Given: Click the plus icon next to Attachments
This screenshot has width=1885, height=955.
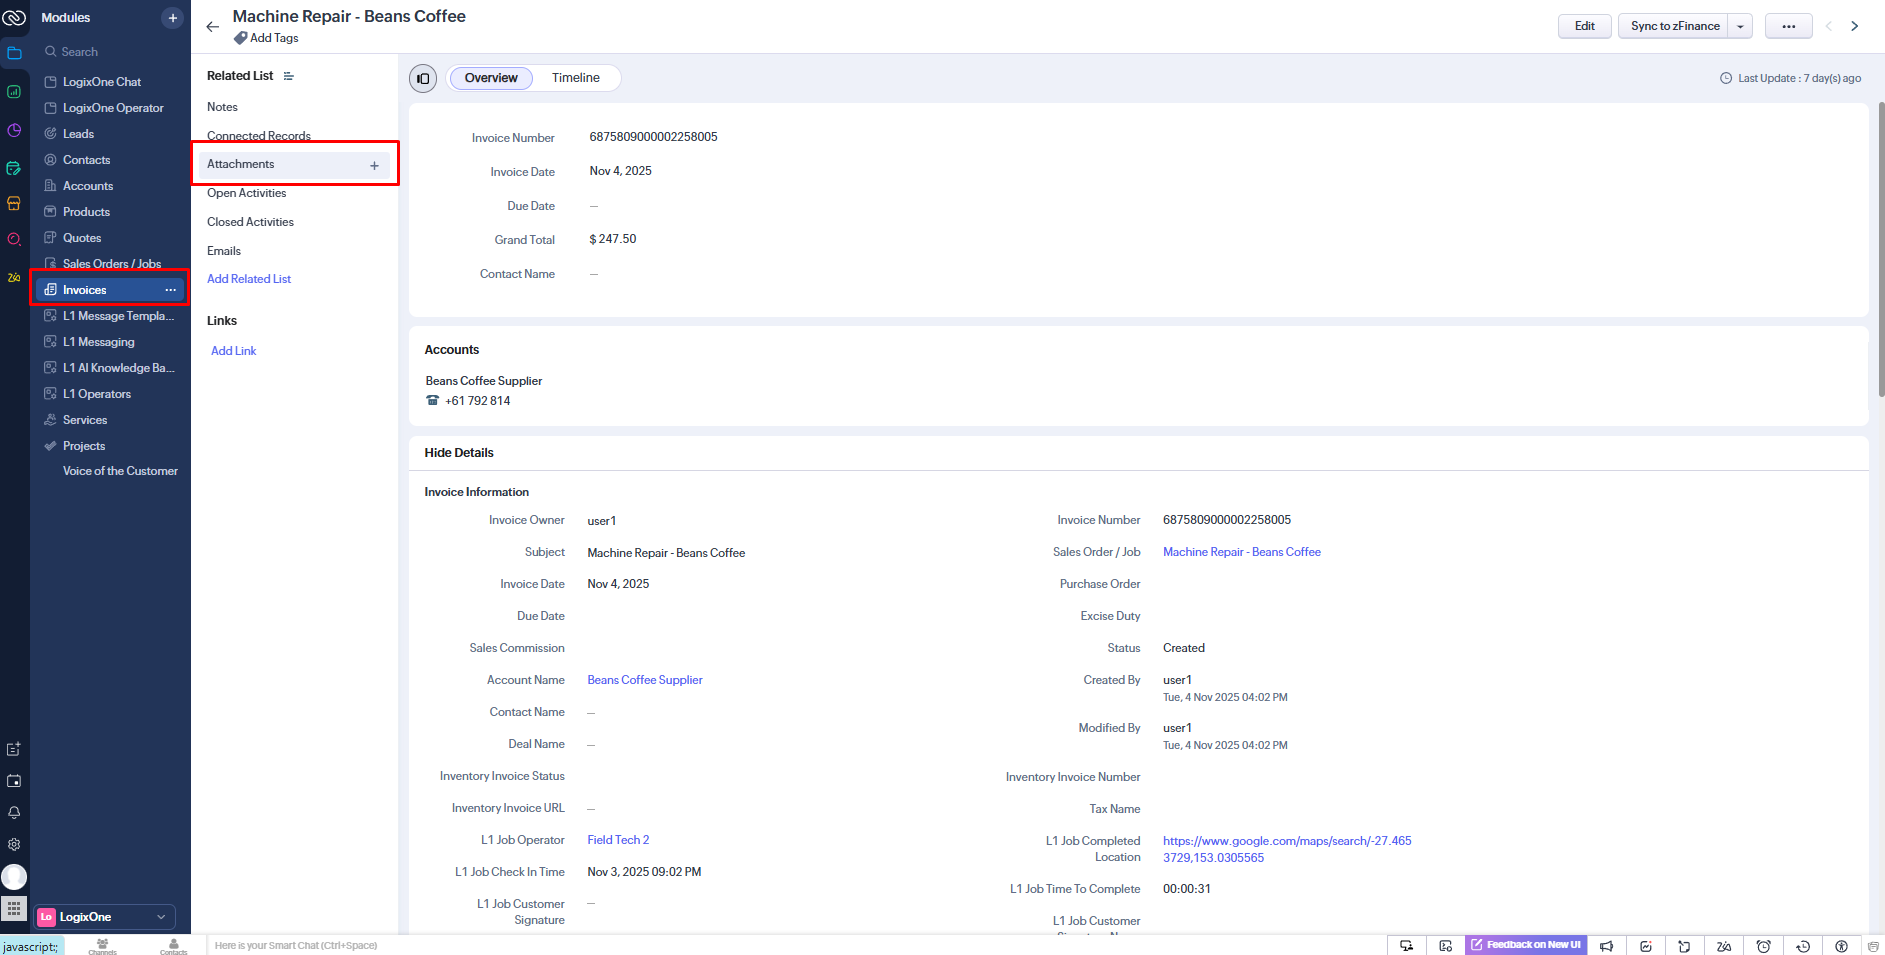Looking at the screenshot, I should point(374,165).
